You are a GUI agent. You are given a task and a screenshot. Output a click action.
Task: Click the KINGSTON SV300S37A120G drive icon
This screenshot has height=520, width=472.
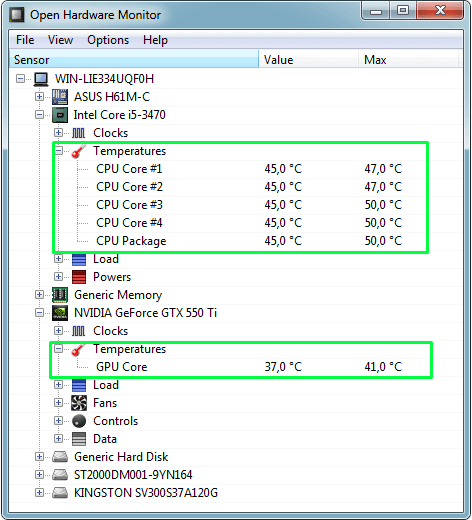pos(60,493)
